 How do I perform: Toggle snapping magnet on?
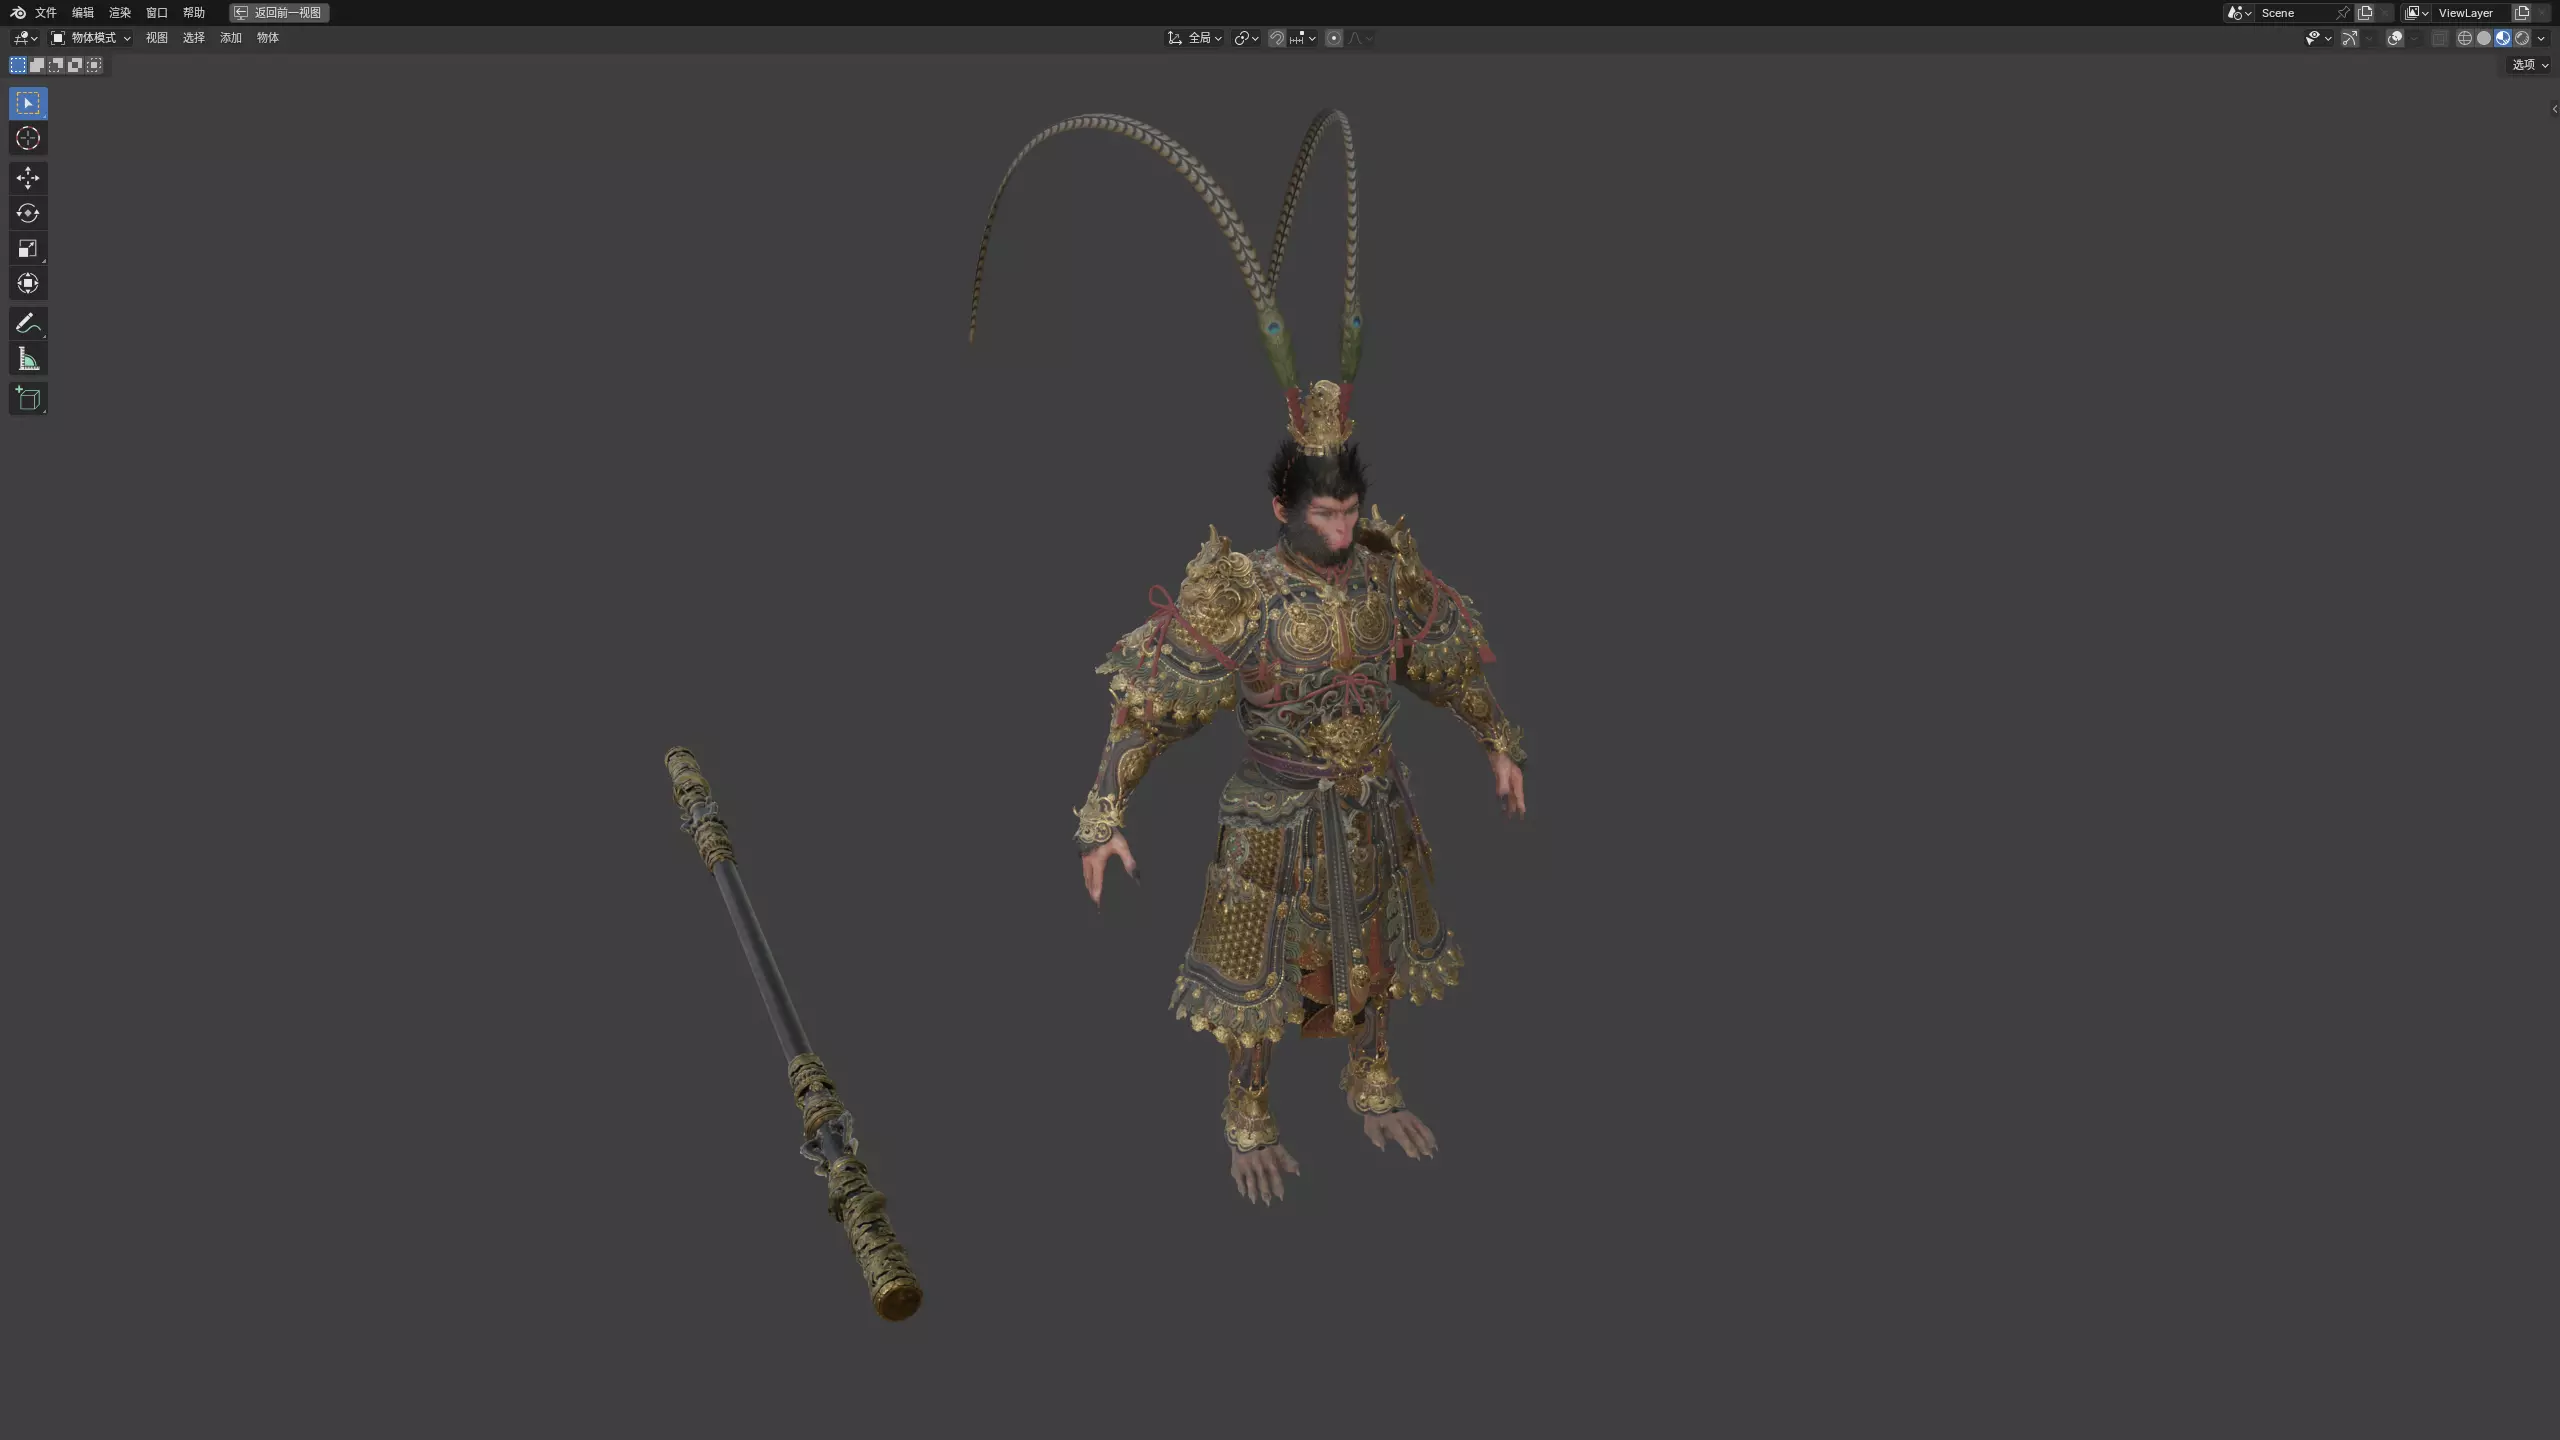click(1276, 38)
